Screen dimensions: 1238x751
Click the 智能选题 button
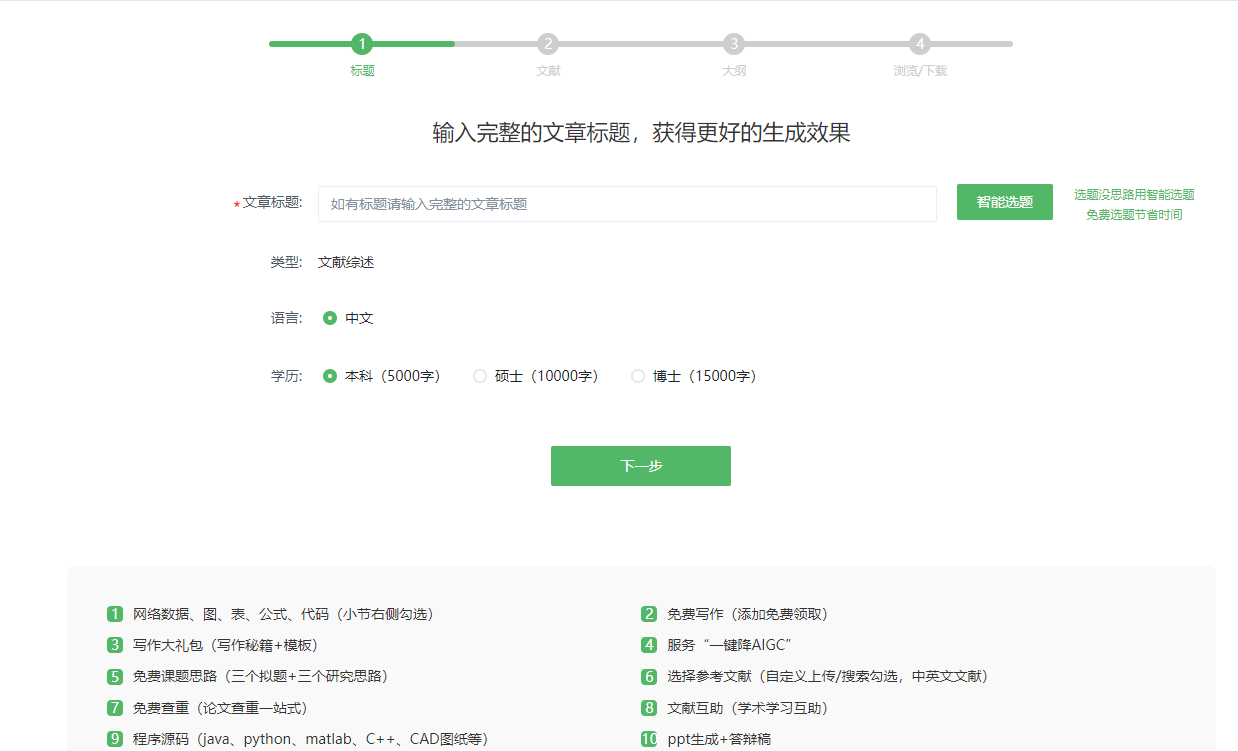[x=1004, y=201]
